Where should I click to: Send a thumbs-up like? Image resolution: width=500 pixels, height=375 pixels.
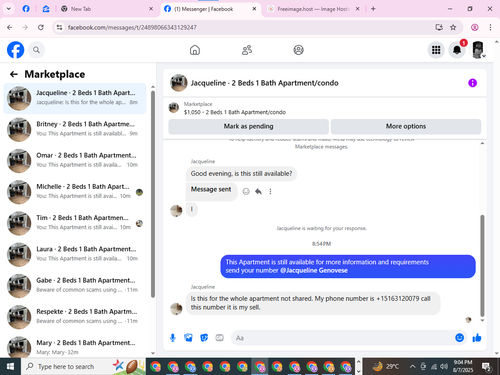click(477, 338)
